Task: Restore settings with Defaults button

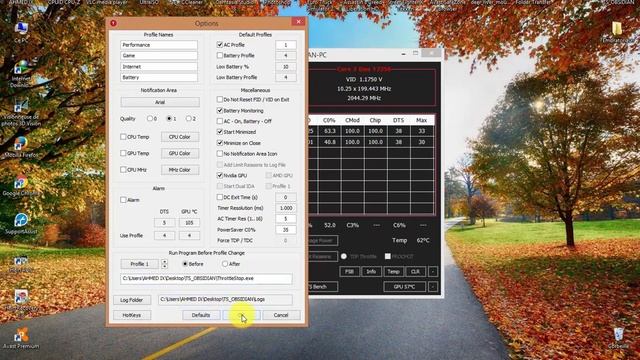Action: (x=201, y=315)
